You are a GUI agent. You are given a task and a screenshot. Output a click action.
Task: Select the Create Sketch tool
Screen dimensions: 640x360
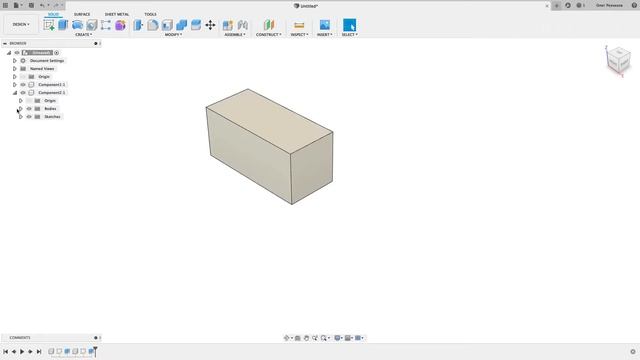click(49, 25)
